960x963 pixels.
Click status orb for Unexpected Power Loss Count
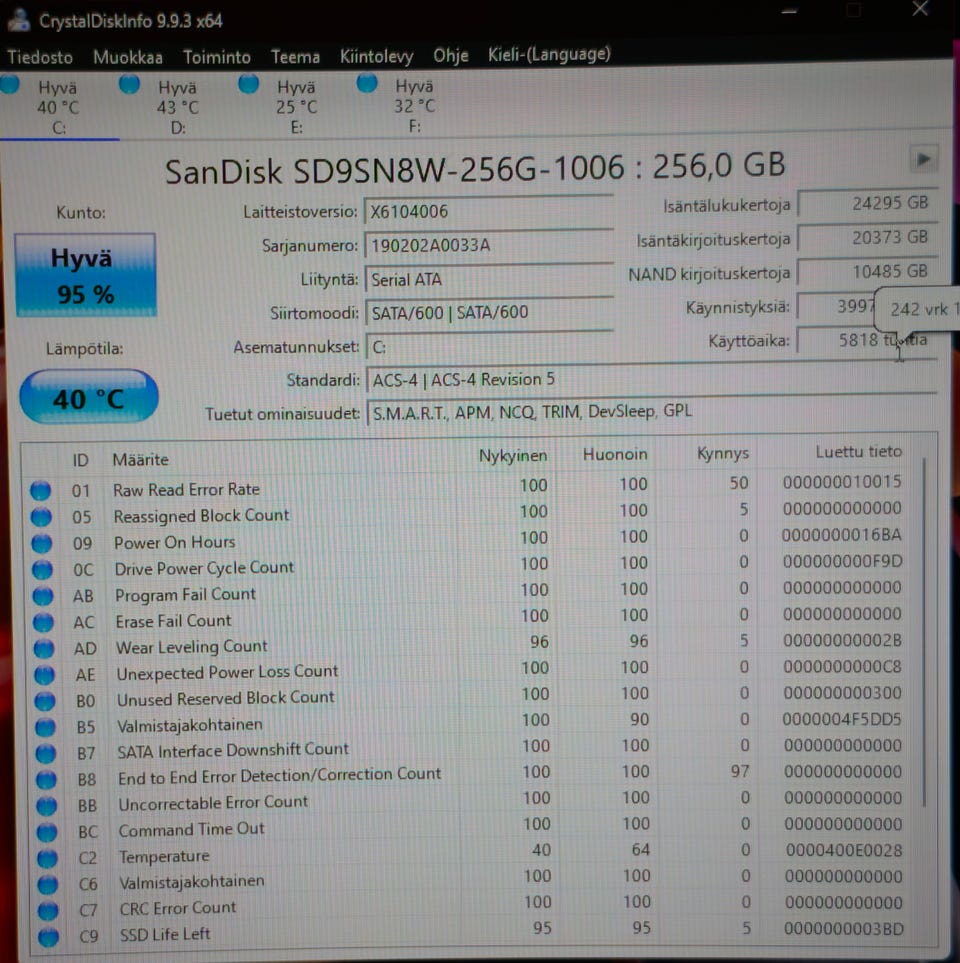click(44, 675)
